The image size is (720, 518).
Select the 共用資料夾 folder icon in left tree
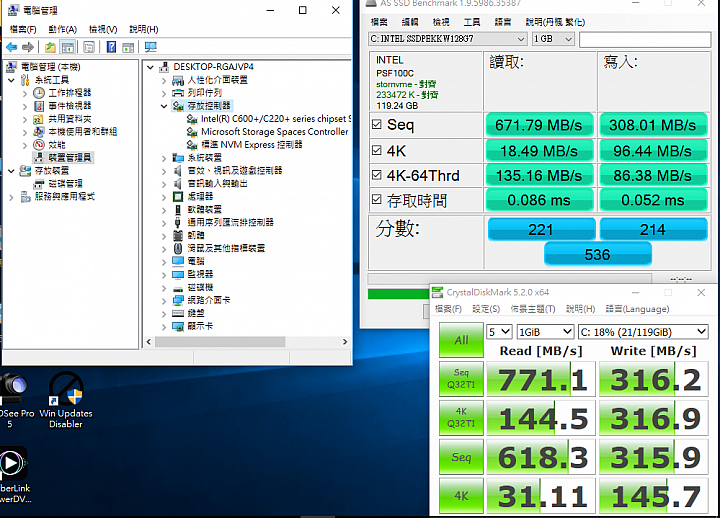[x=39, y=119]
